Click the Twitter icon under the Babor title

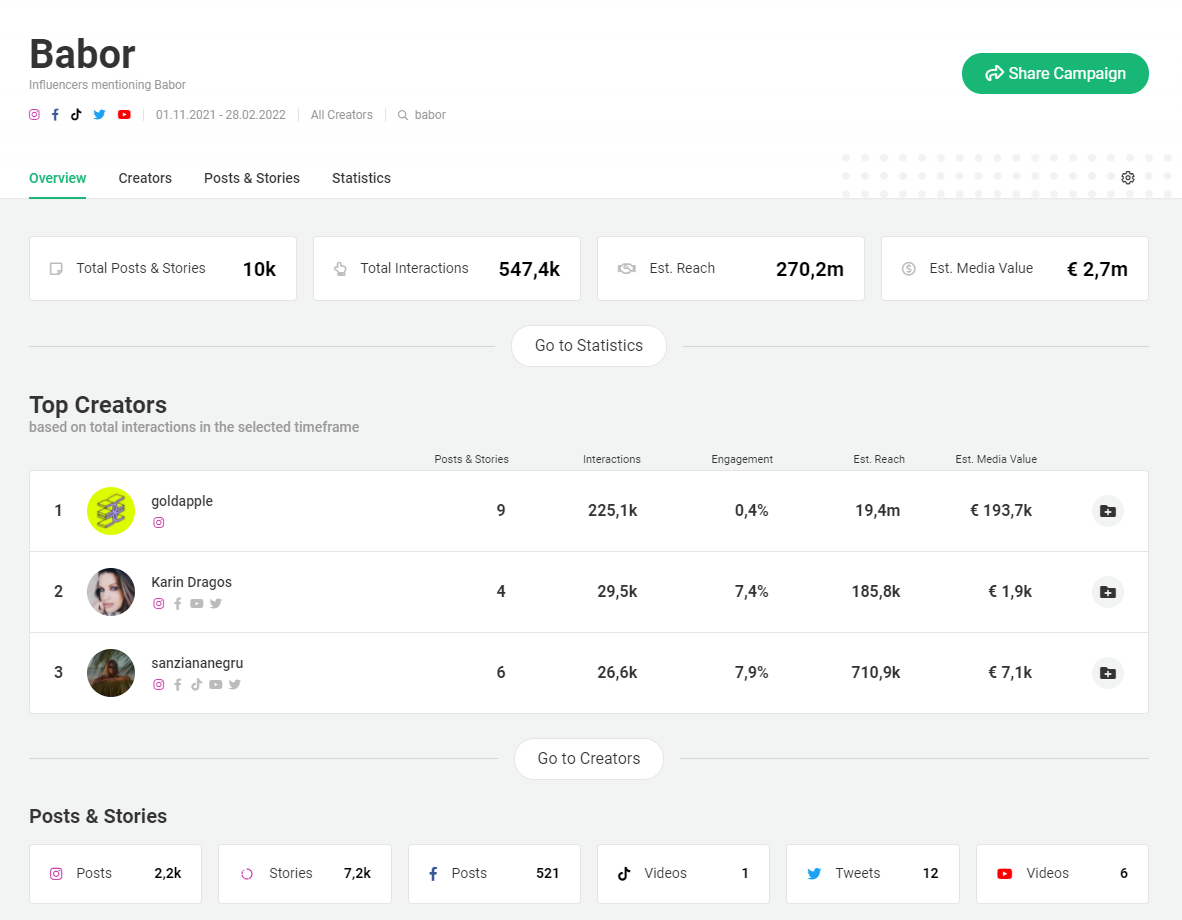(100, 115)
